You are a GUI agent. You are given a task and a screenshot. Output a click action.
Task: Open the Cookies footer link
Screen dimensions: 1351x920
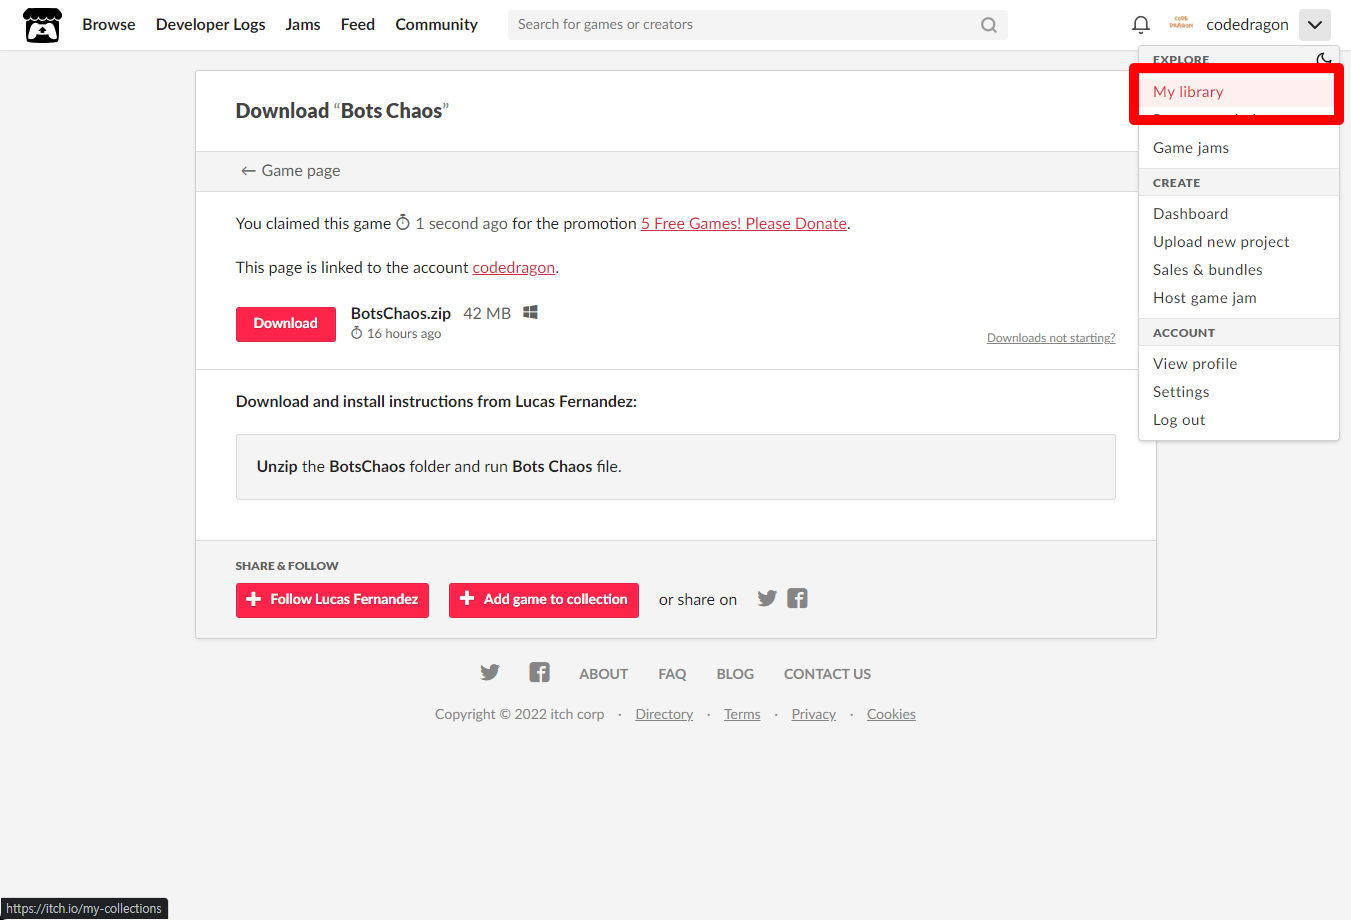click(891, 714)
